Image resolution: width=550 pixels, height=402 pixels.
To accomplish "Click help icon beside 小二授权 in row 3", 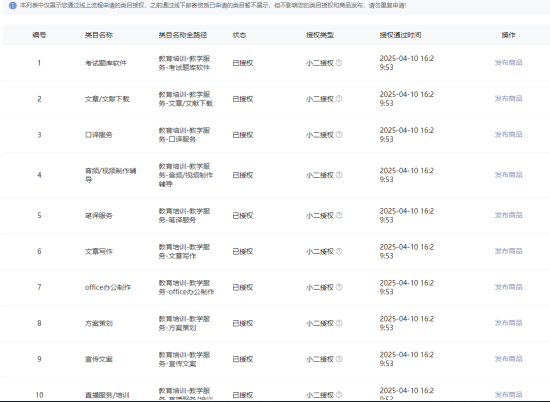I will tap(339, 135).
